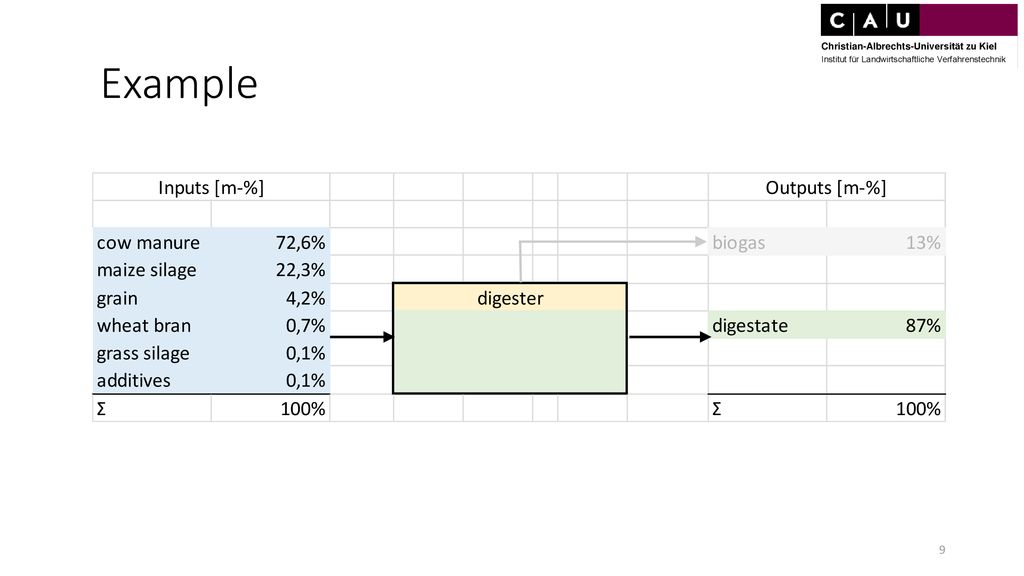
Task: Click the slide number 9
Action: 942,550
